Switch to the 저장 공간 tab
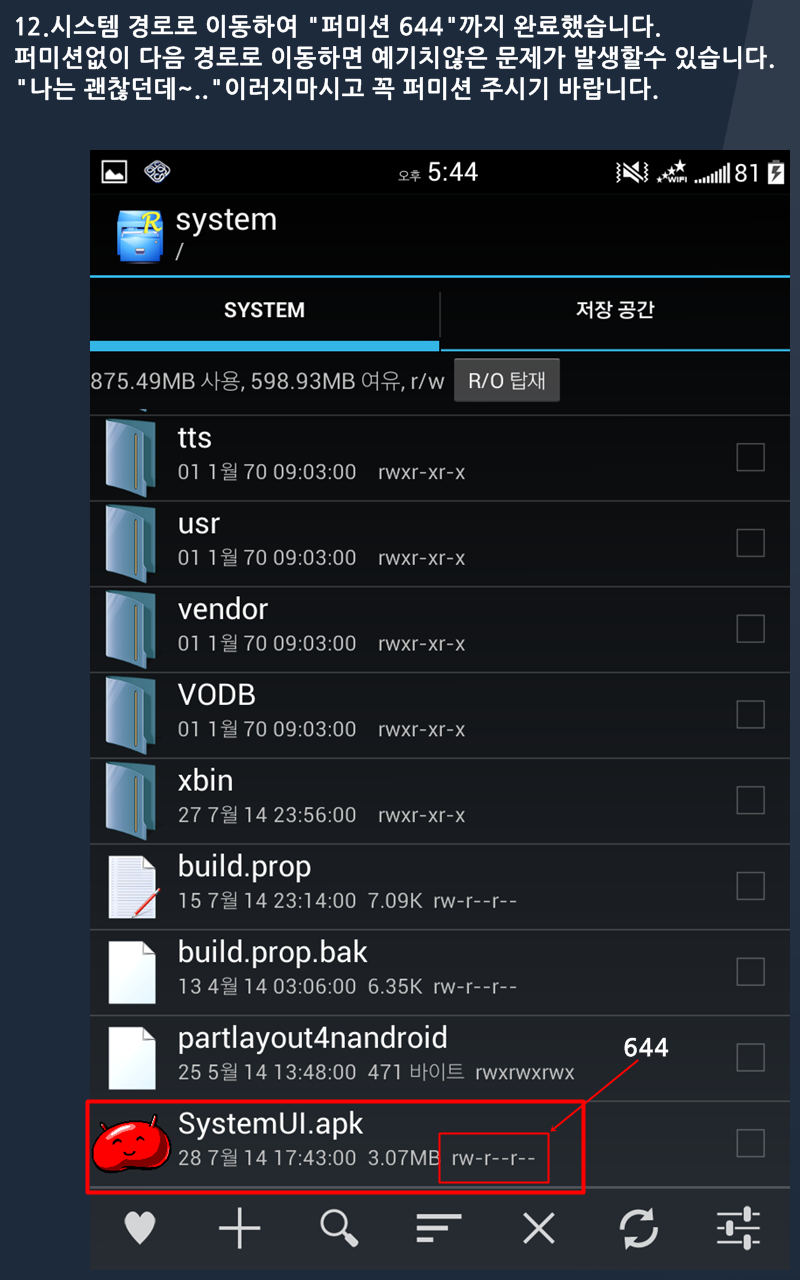800x1280 pixels. click(x=615, y=310)
